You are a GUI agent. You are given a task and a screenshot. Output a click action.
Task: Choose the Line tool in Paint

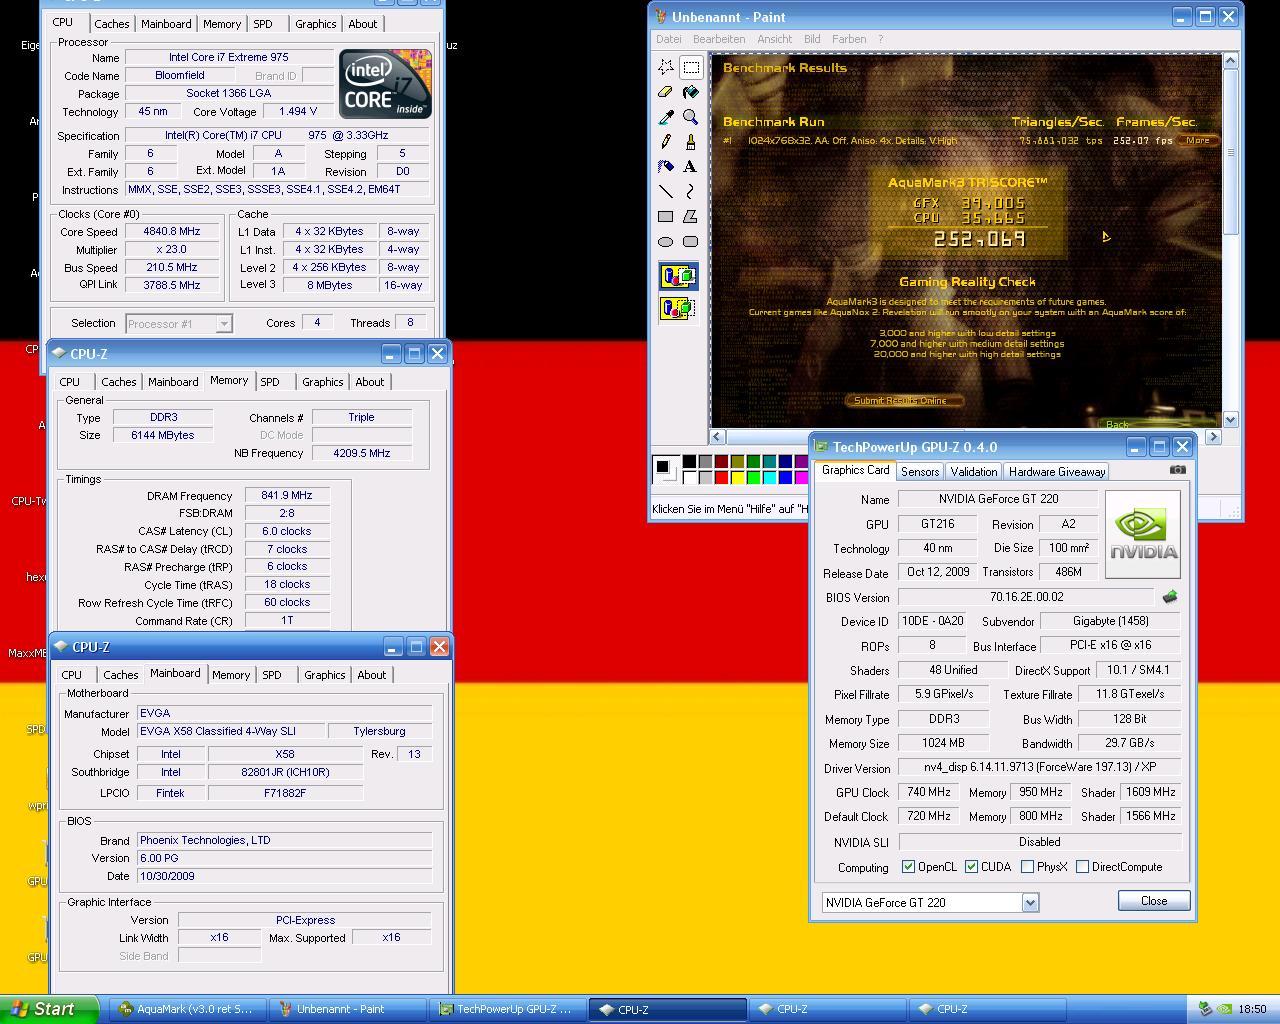tap(666, 191)
